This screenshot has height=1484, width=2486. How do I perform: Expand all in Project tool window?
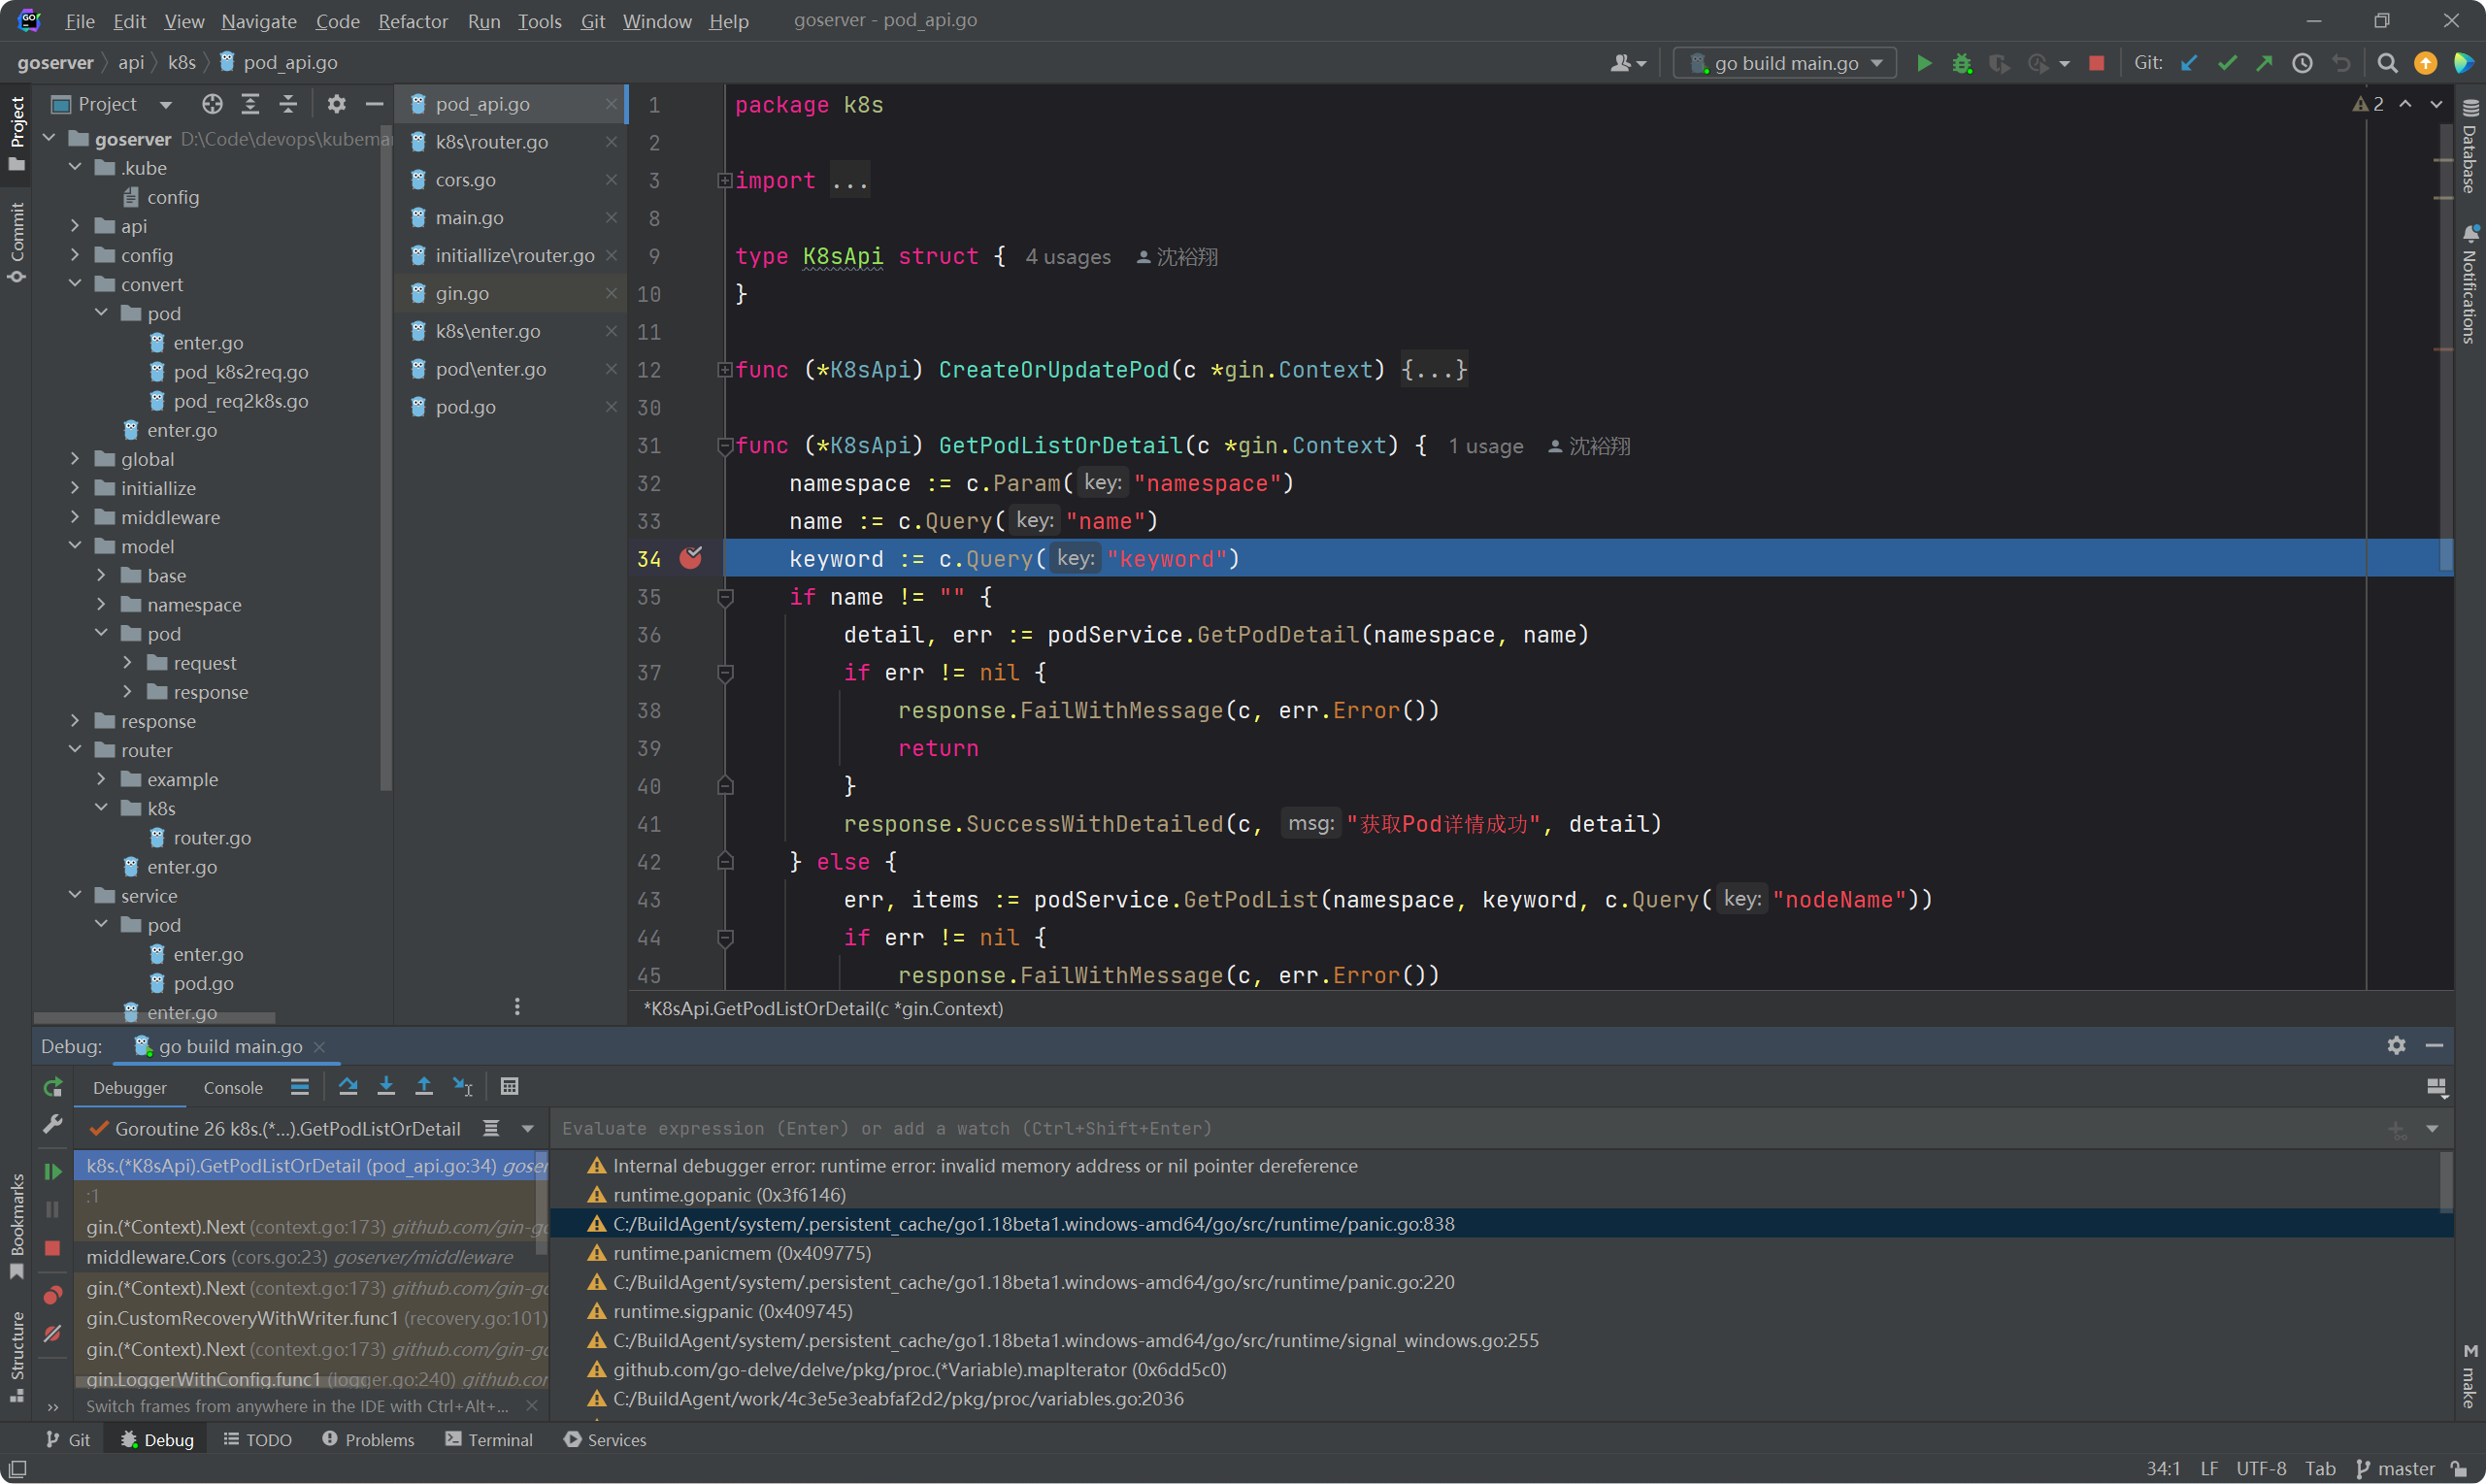tap(250, 104)
